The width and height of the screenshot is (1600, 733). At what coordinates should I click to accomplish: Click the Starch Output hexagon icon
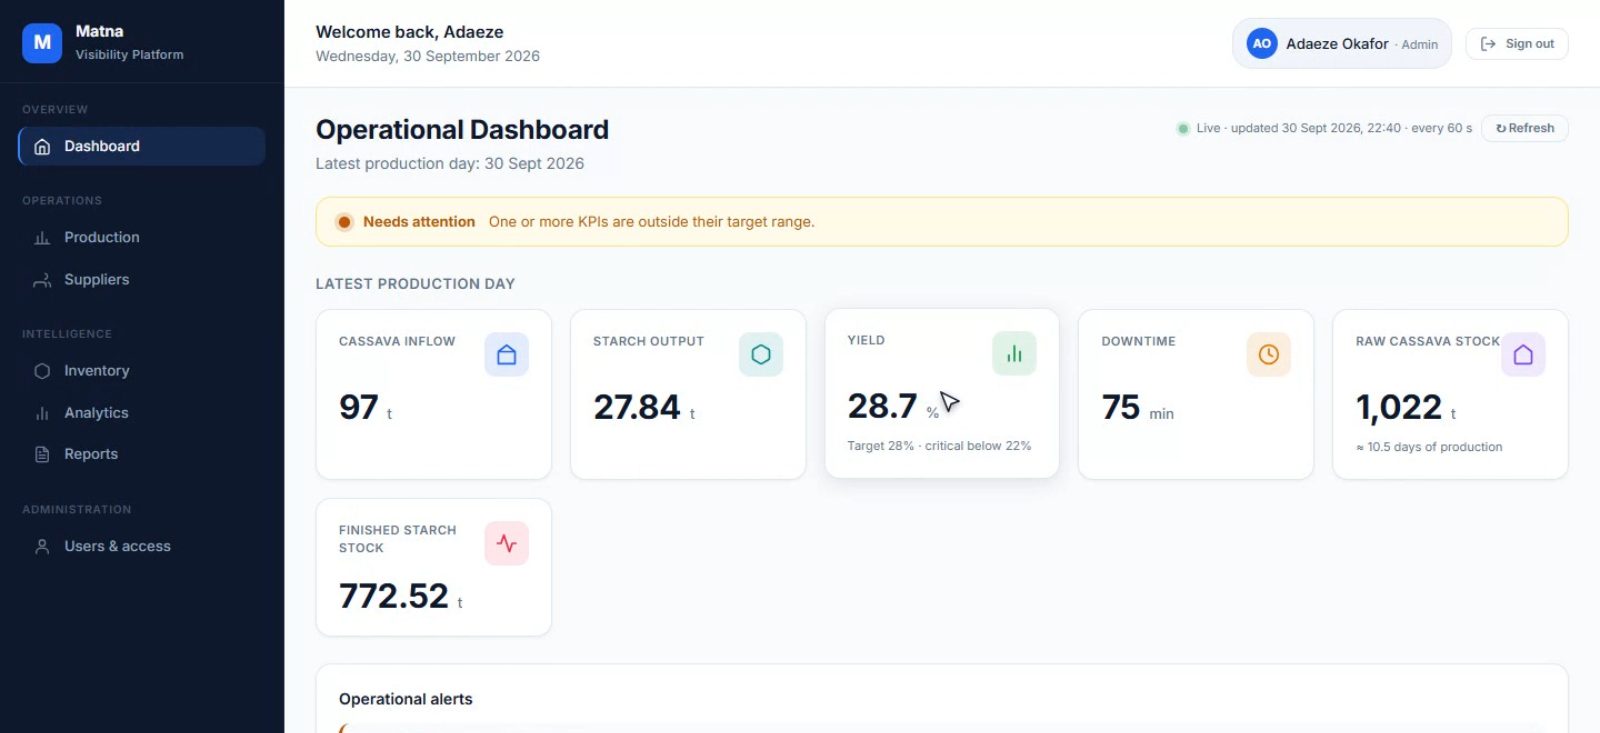click(761, 355)
